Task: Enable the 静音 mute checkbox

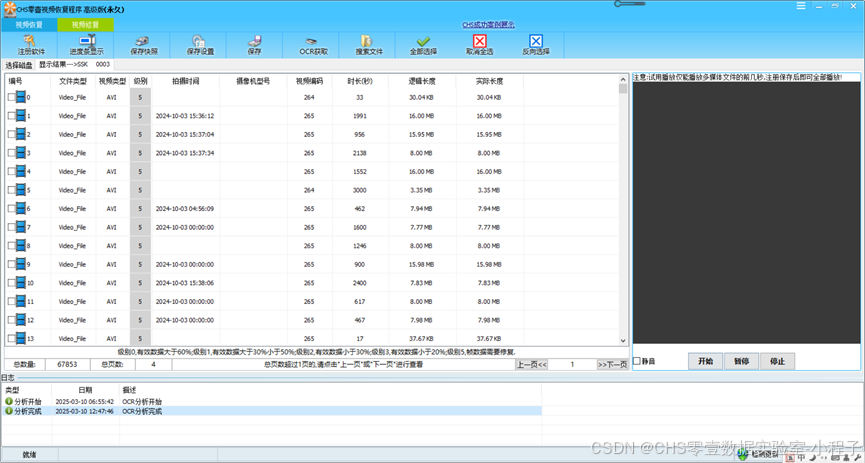Action: tap(637, 361)
